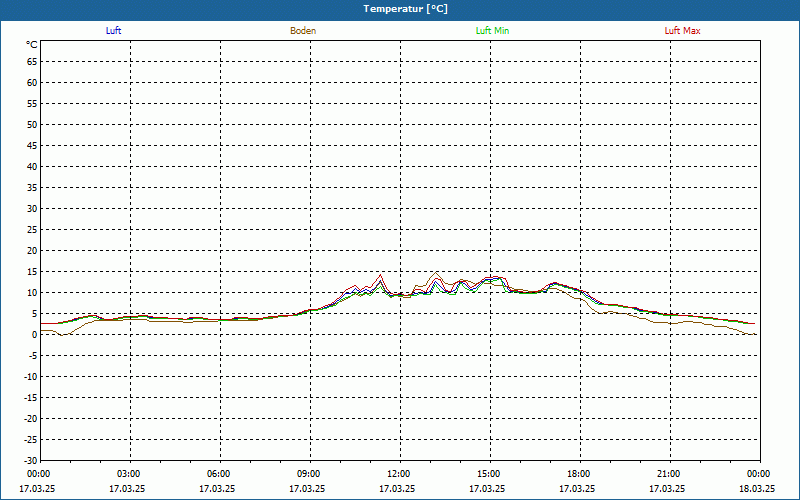This screenshot has height=500, width=800.
Task: Click the 21:00 time axis label
Action: point(668,474)
